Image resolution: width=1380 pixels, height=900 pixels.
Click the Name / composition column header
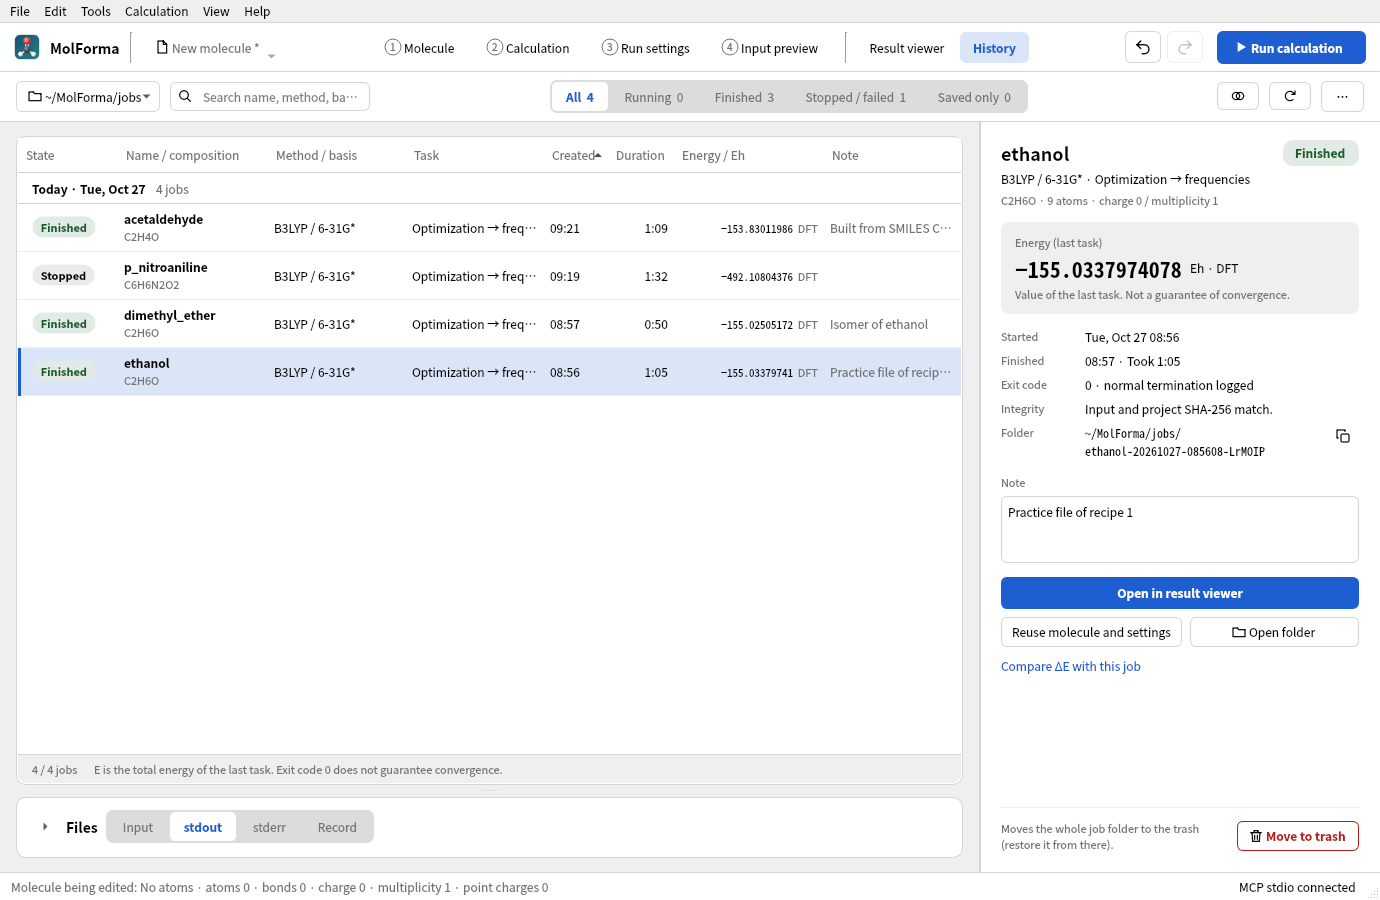[x=182, y=155]
